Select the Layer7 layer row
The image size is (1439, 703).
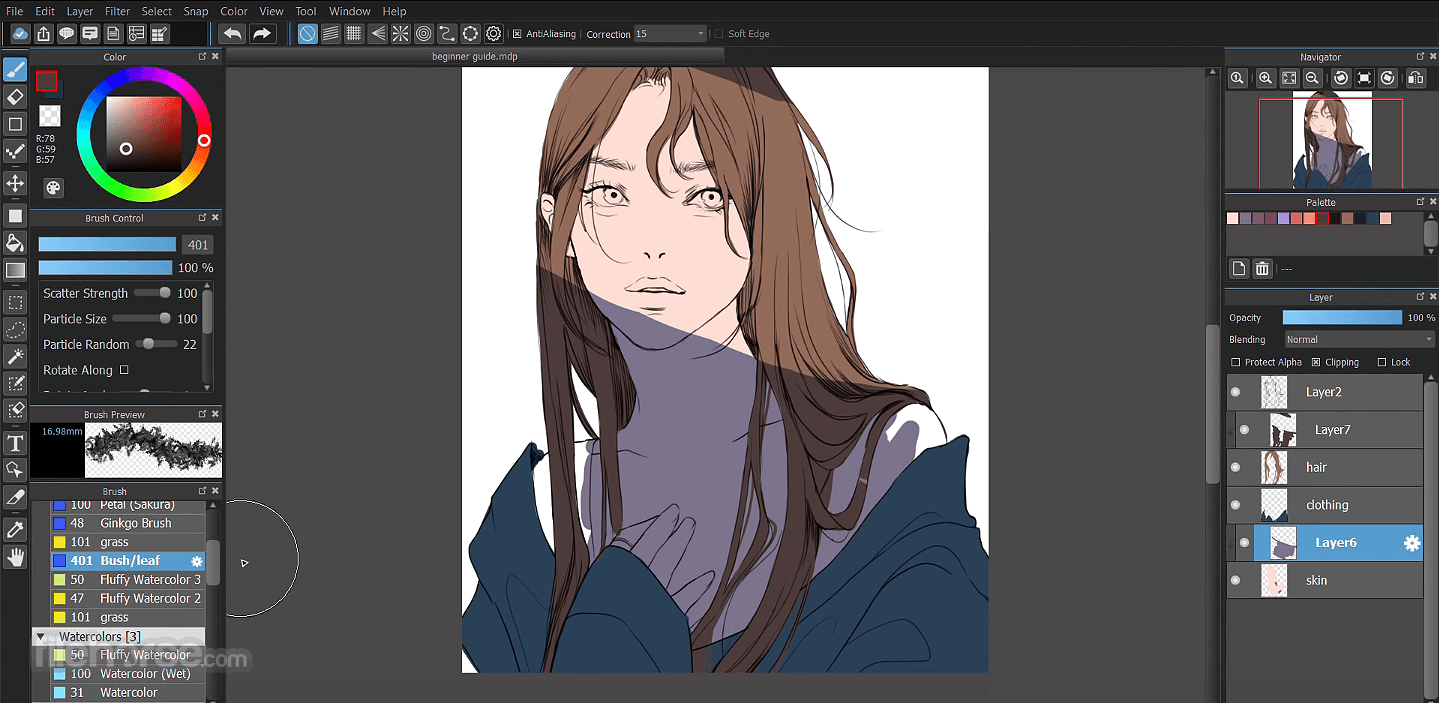pos(1328,430)
